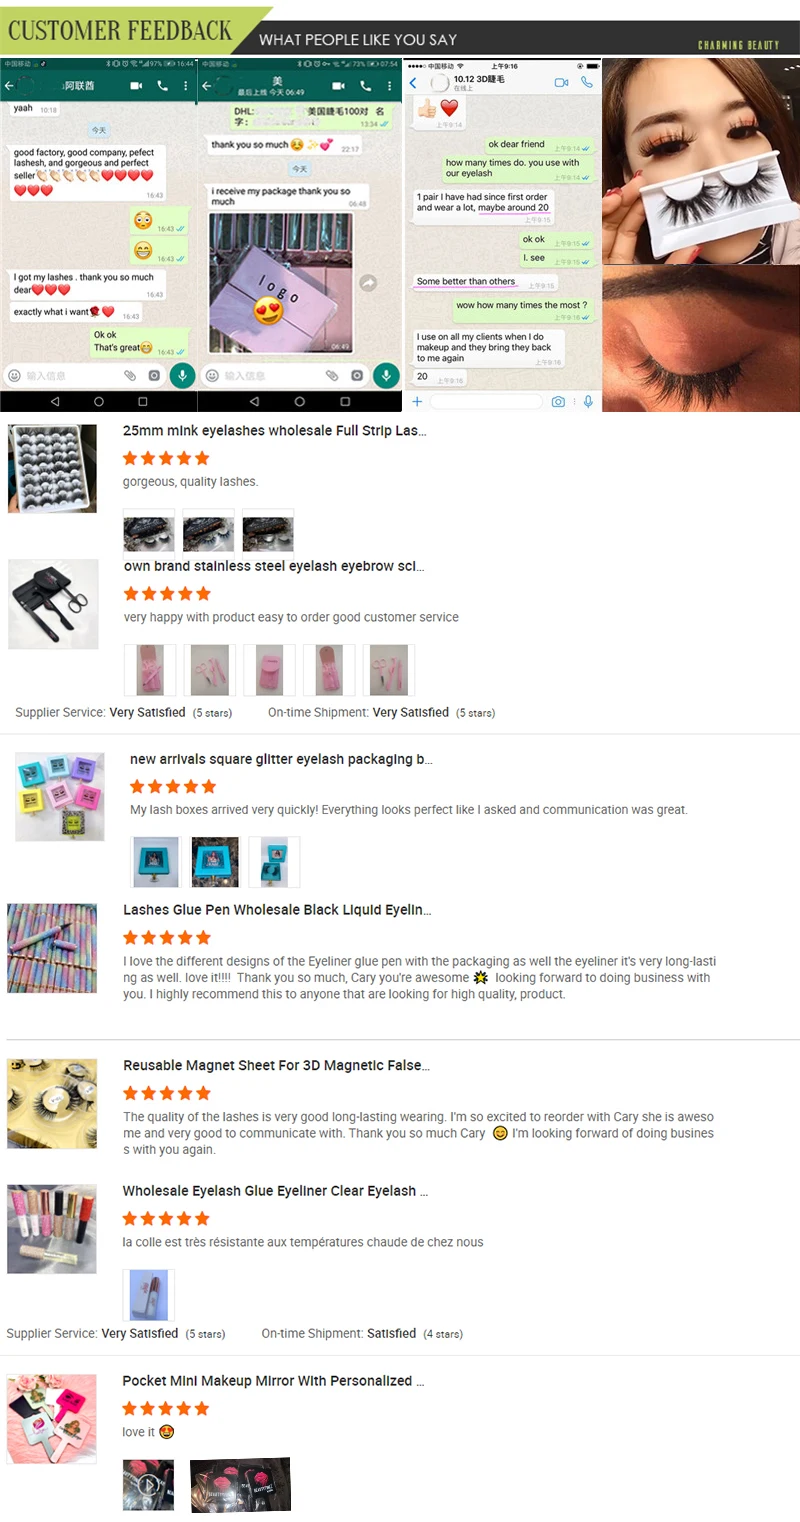The height and width of the screenshot is (1522, 800).
Task: Tap attachment paperclip in second chat
Action: click(332, 375)
